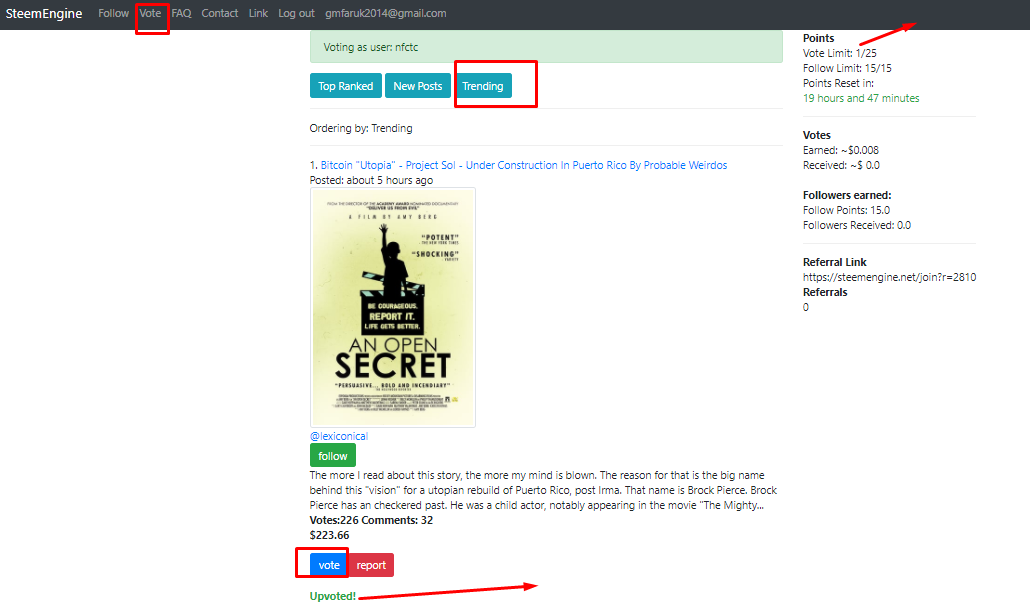Switch ordering to Trending
Screen dimensions: 1030x610
(483, 86)
